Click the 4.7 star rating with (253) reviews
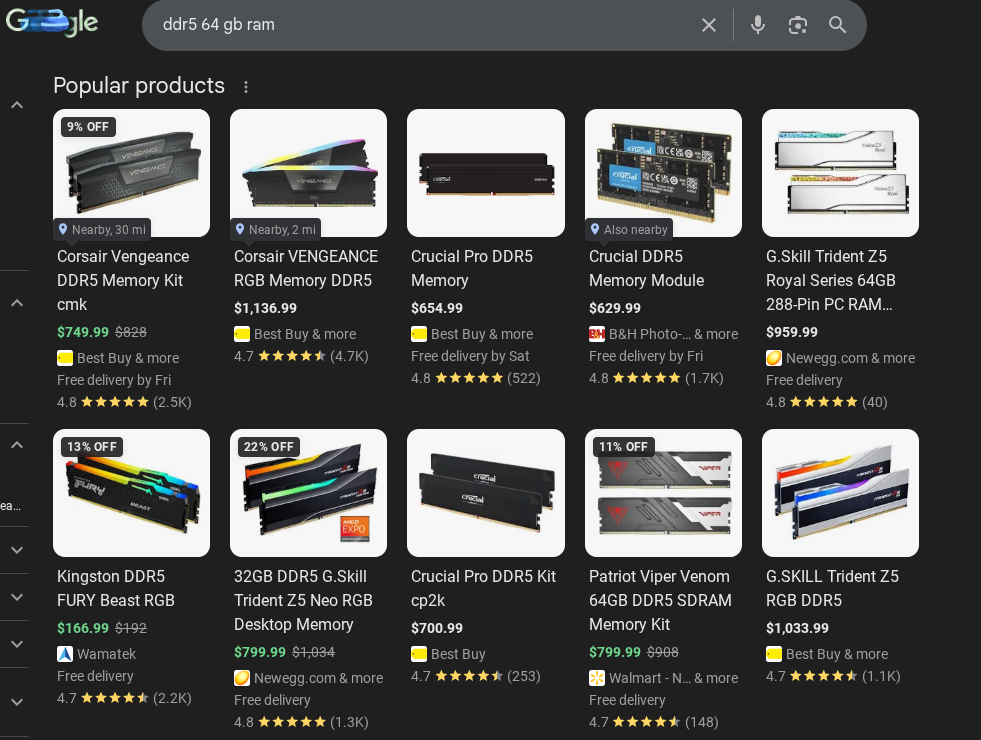 pyautogui.click(x=475, y=676)
